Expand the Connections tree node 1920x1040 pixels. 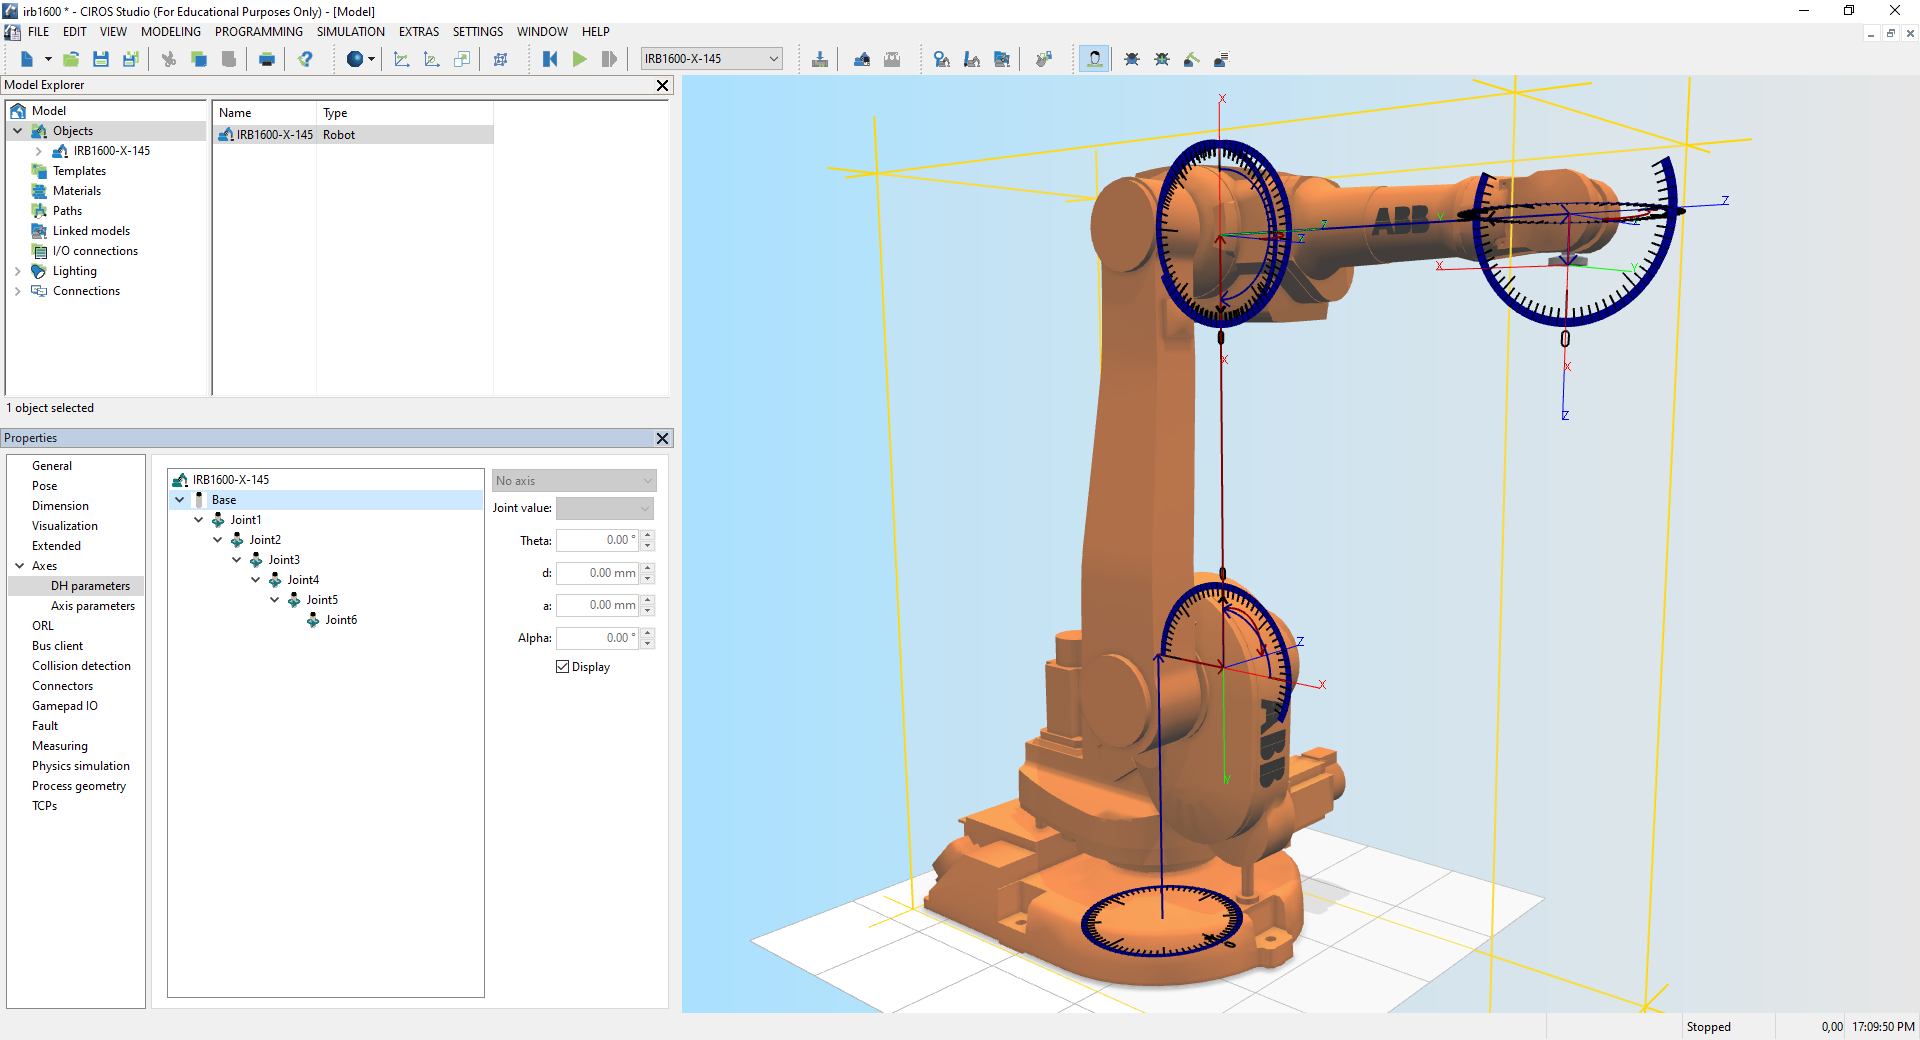[17, 291]
